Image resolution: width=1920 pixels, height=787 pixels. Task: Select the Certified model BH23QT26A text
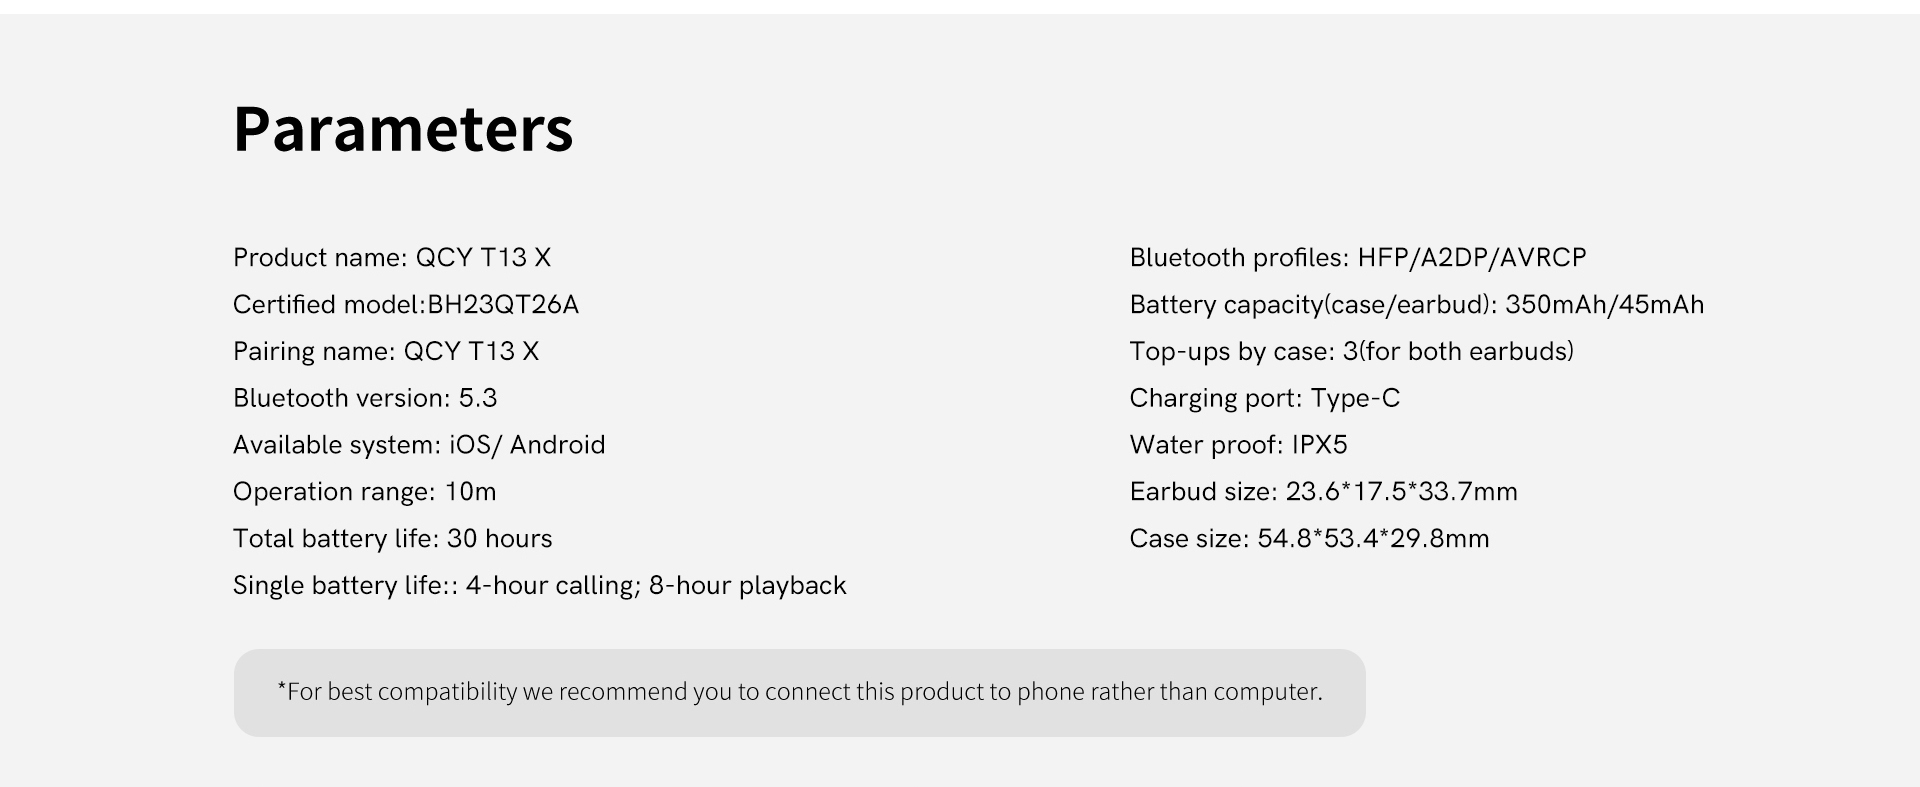click(406, 305)
